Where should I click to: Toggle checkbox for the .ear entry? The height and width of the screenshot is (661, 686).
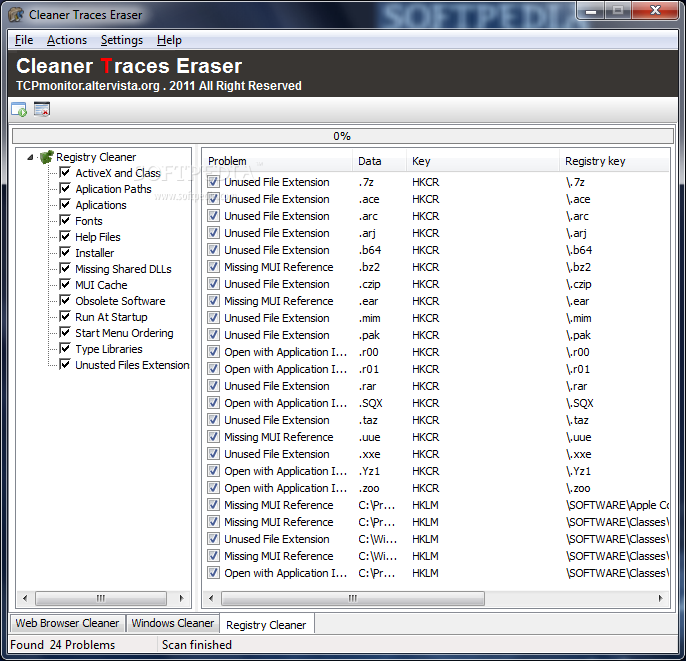tap(214, 301)
